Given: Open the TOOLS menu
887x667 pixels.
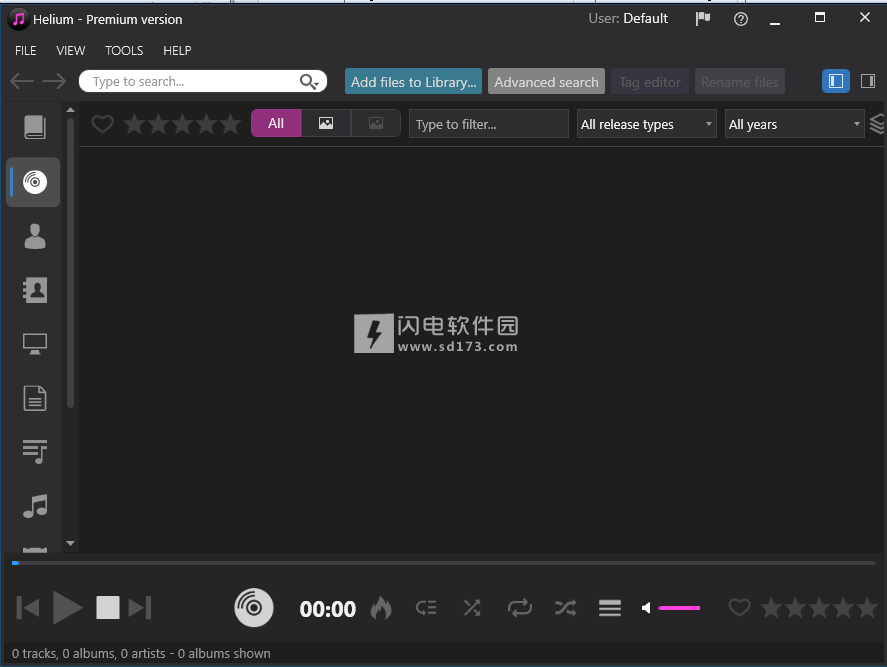Looking at the screenshot, I should pyautogui.click(x=124, y=51).
